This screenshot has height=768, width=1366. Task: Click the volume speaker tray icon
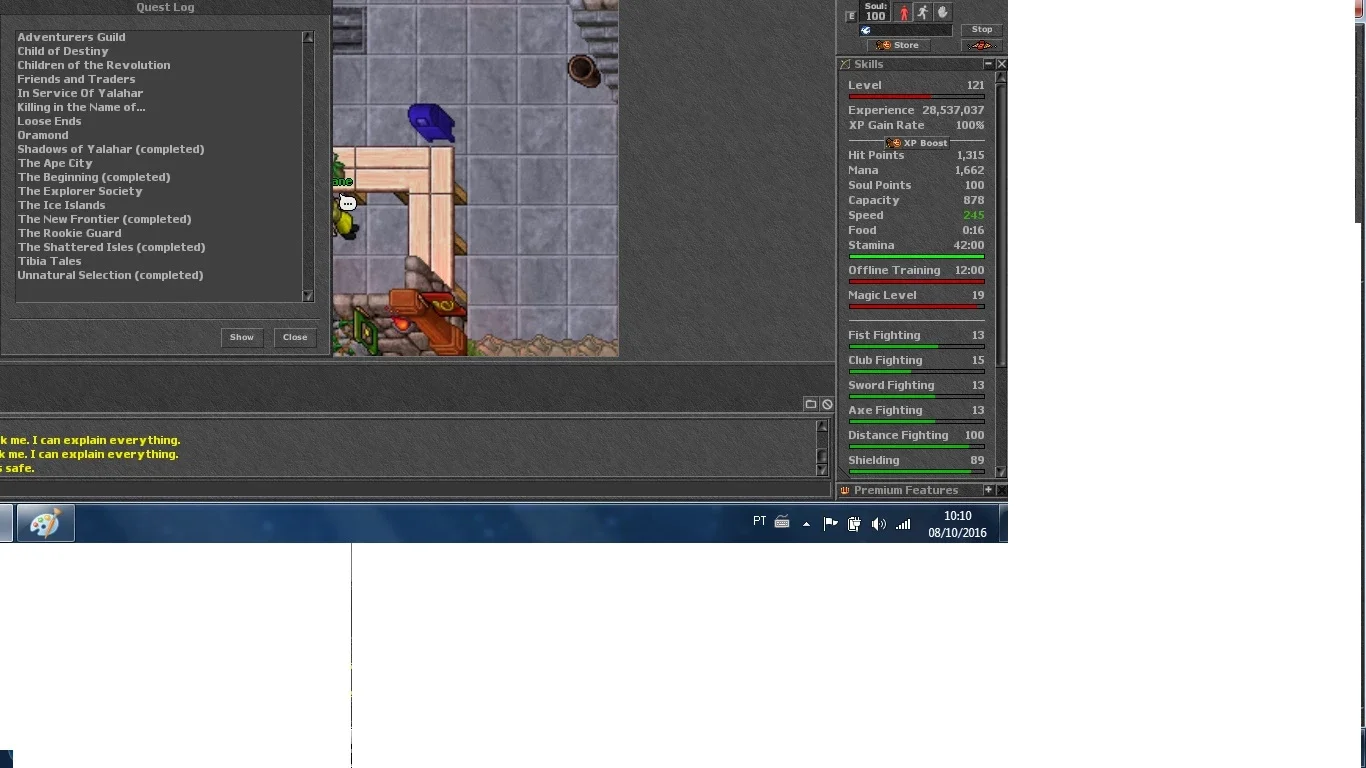878,524
